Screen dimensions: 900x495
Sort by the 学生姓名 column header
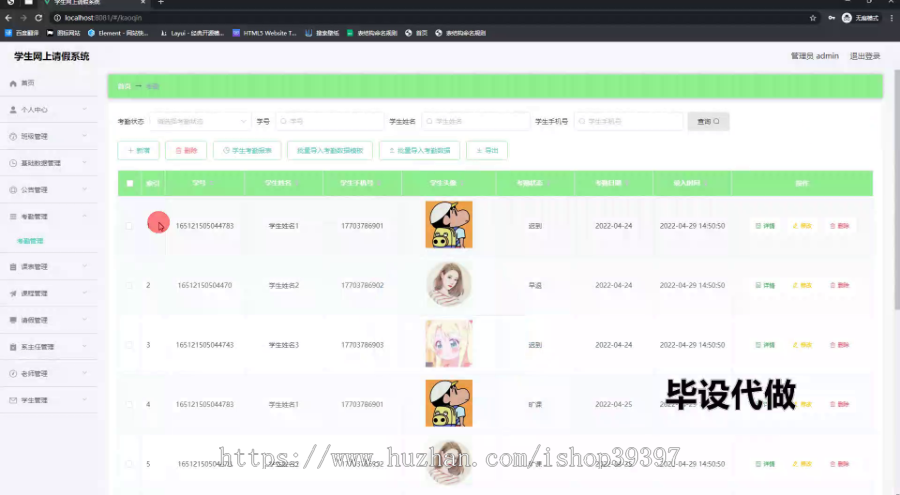[x=284, y=183]
